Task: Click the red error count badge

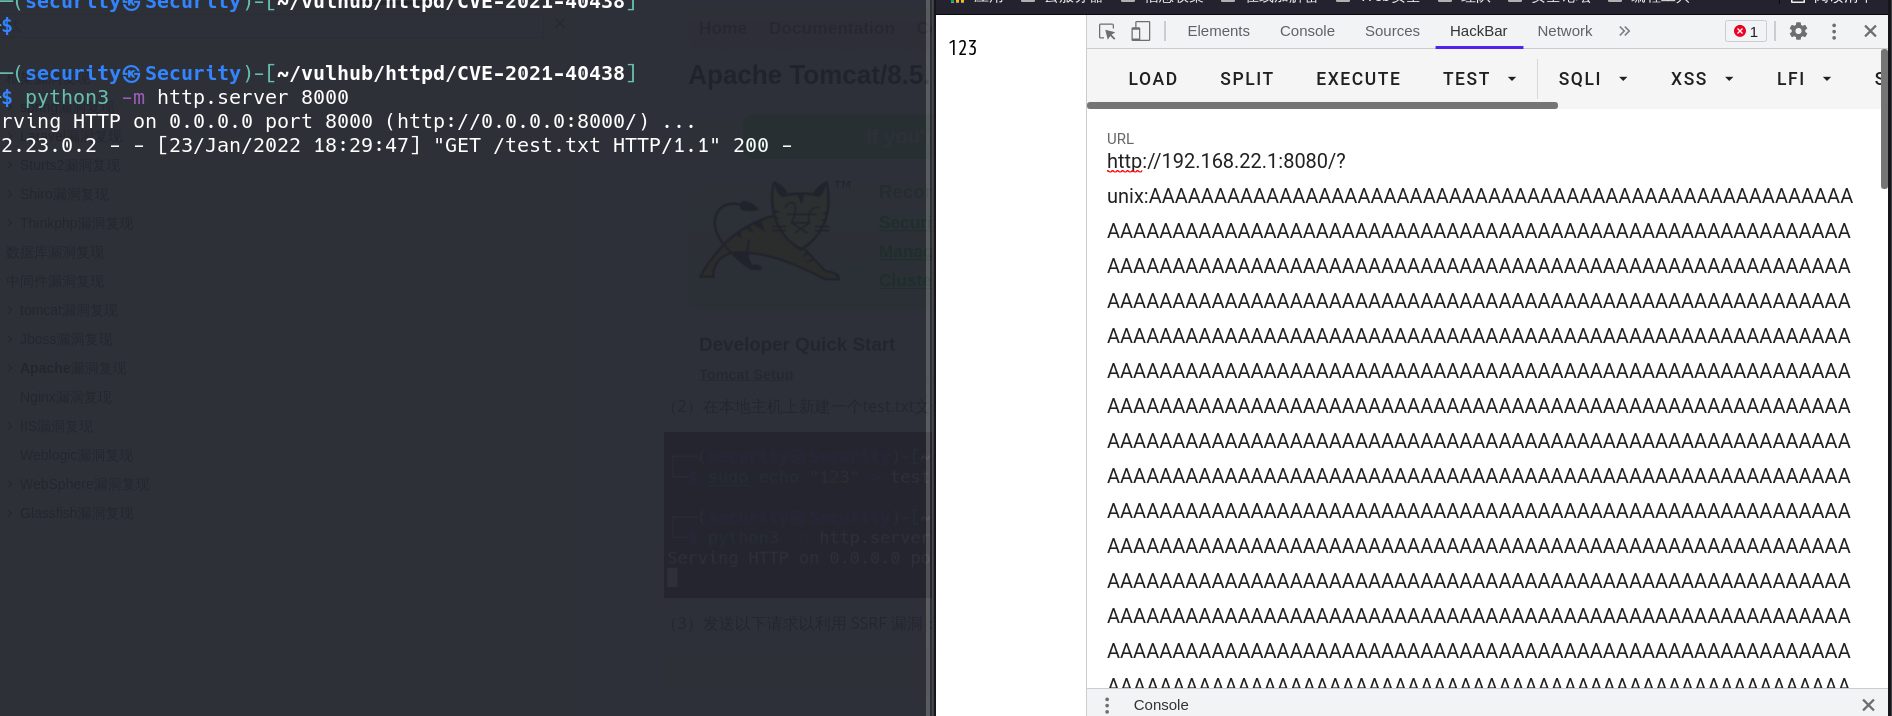Action: [1746, 31]
